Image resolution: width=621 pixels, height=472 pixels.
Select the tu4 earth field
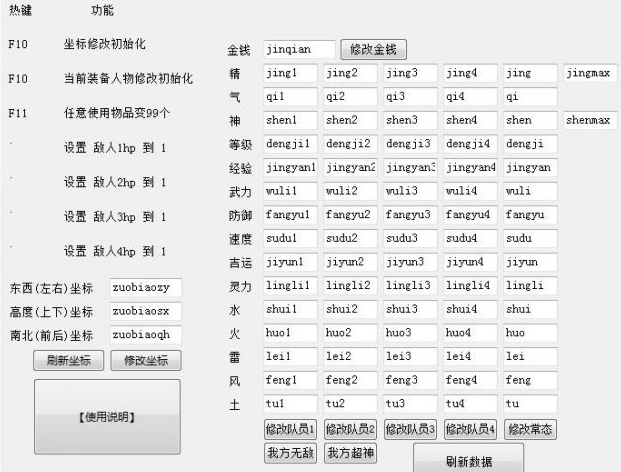tap(470, 404)
